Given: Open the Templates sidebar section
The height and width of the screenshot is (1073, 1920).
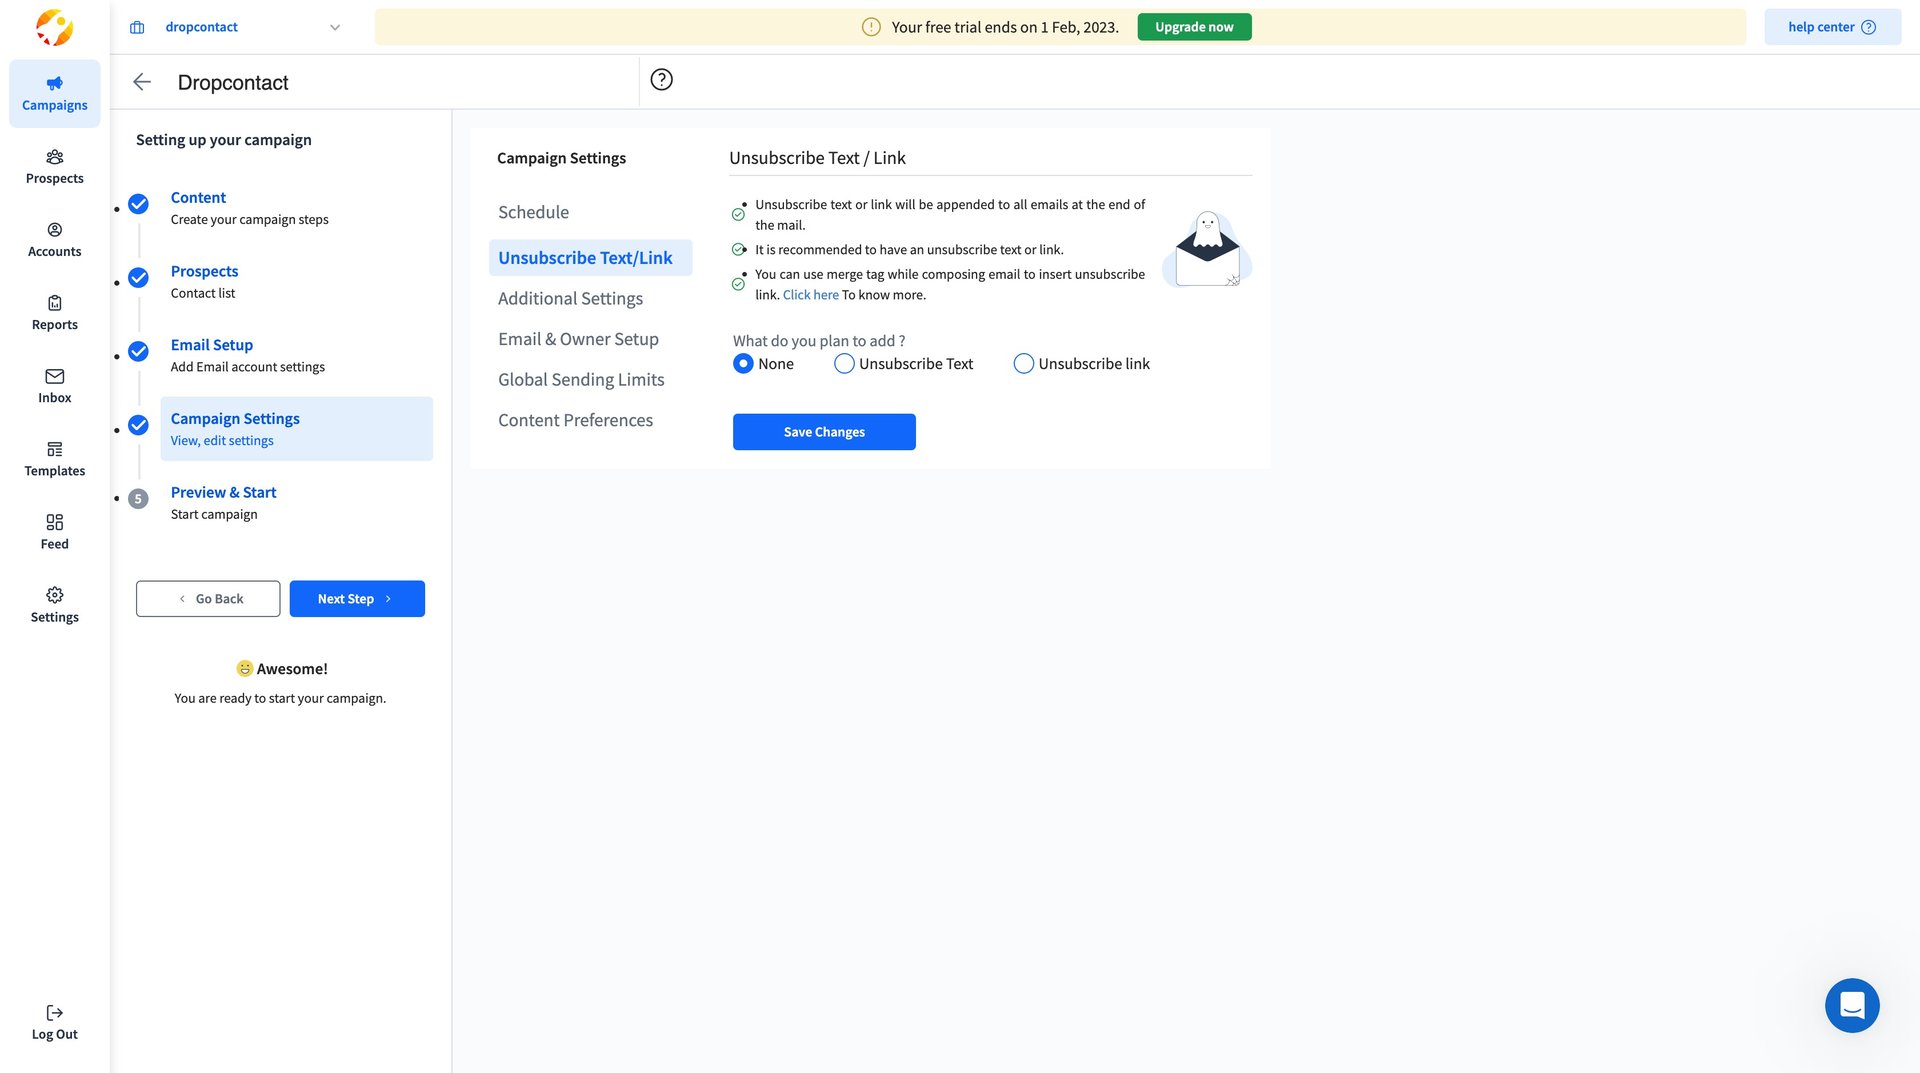Looking at the screenshot, I should (x=54, y=459).
